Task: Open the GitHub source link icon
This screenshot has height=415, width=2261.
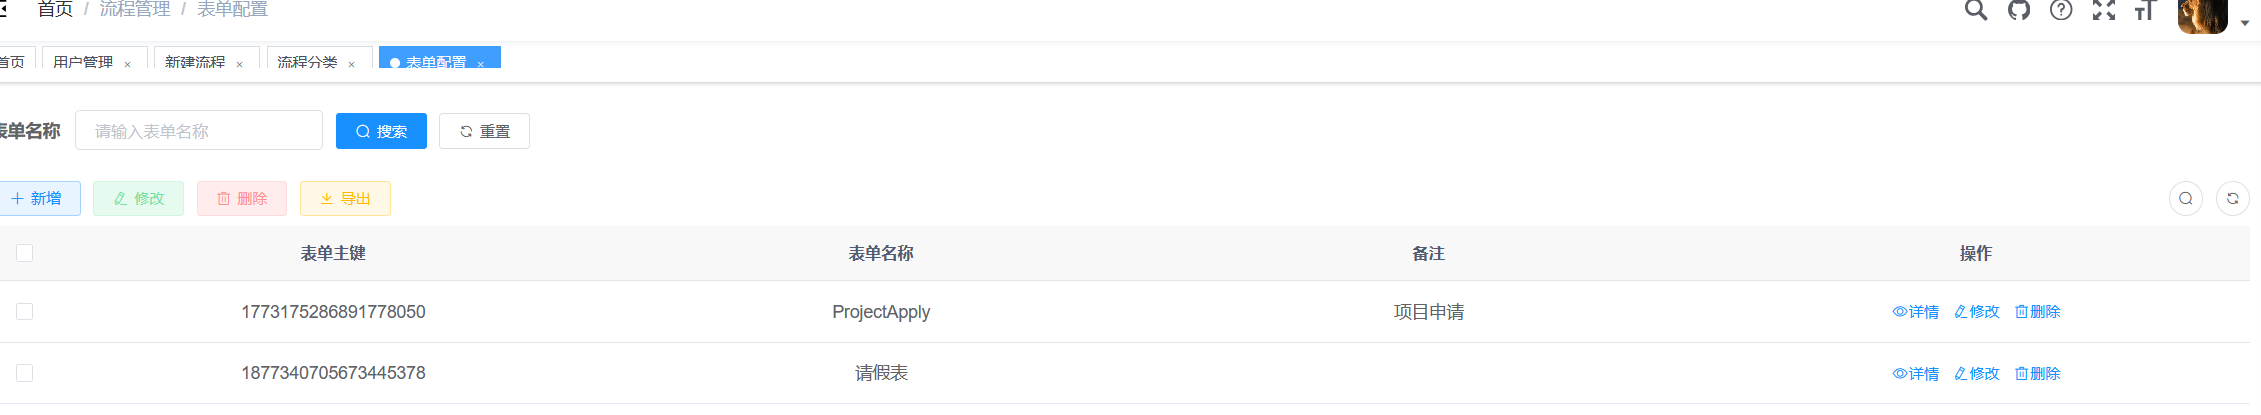Action: coord(2019,10)
